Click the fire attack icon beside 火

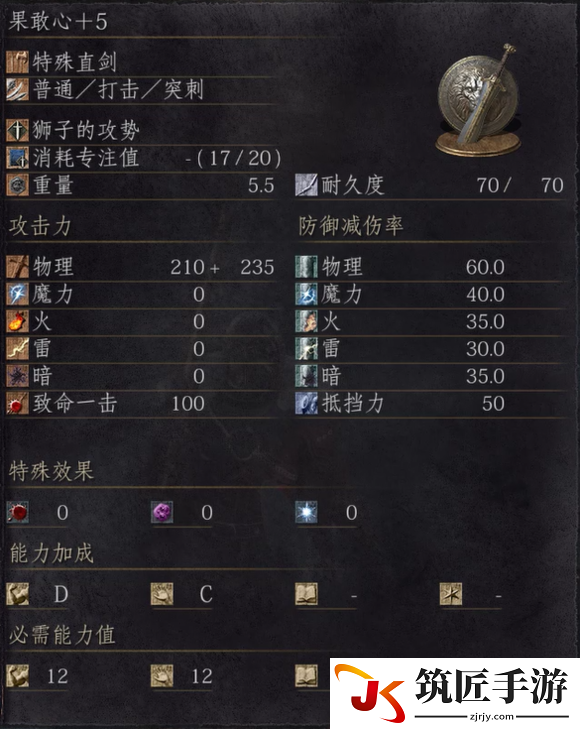(x=18, y=322)
